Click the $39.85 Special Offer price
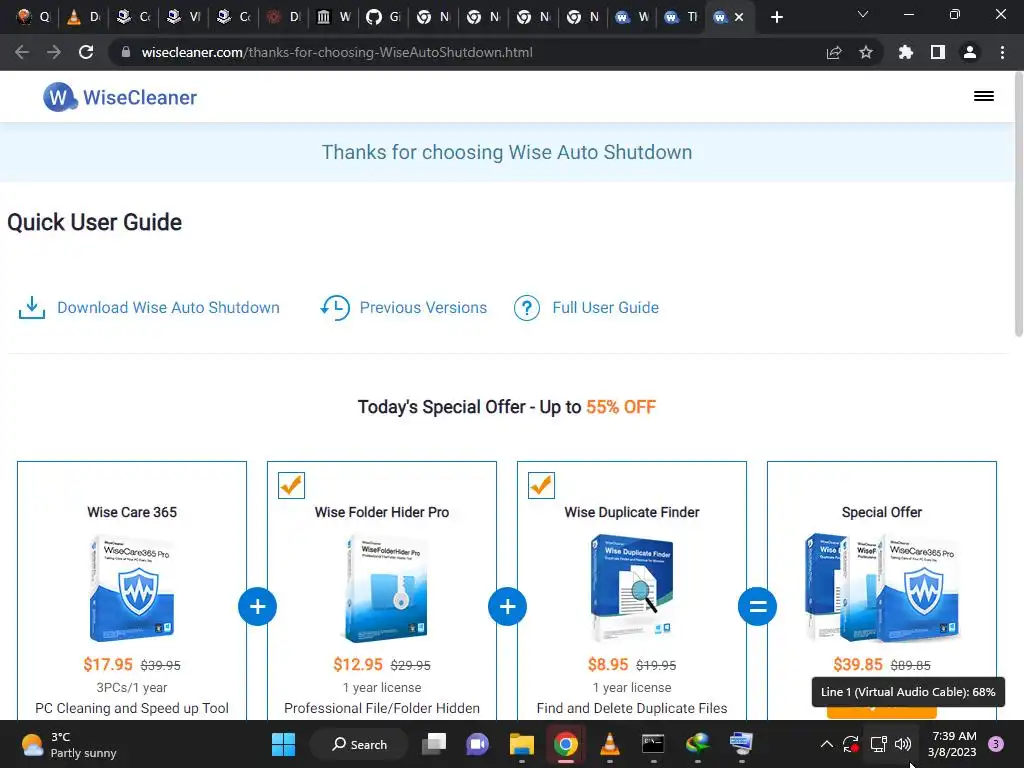The width and height of the screenshot is (1024, 768). click(857, 665)
